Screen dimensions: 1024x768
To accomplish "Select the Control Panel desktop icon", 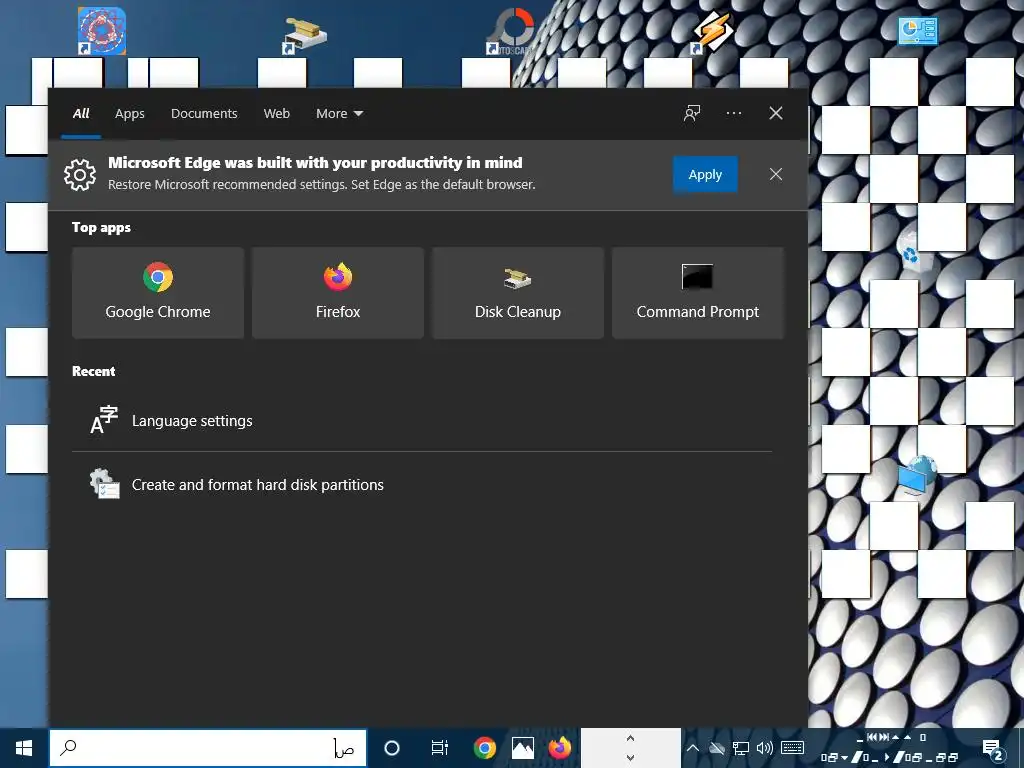I will [x=918, y=31].
